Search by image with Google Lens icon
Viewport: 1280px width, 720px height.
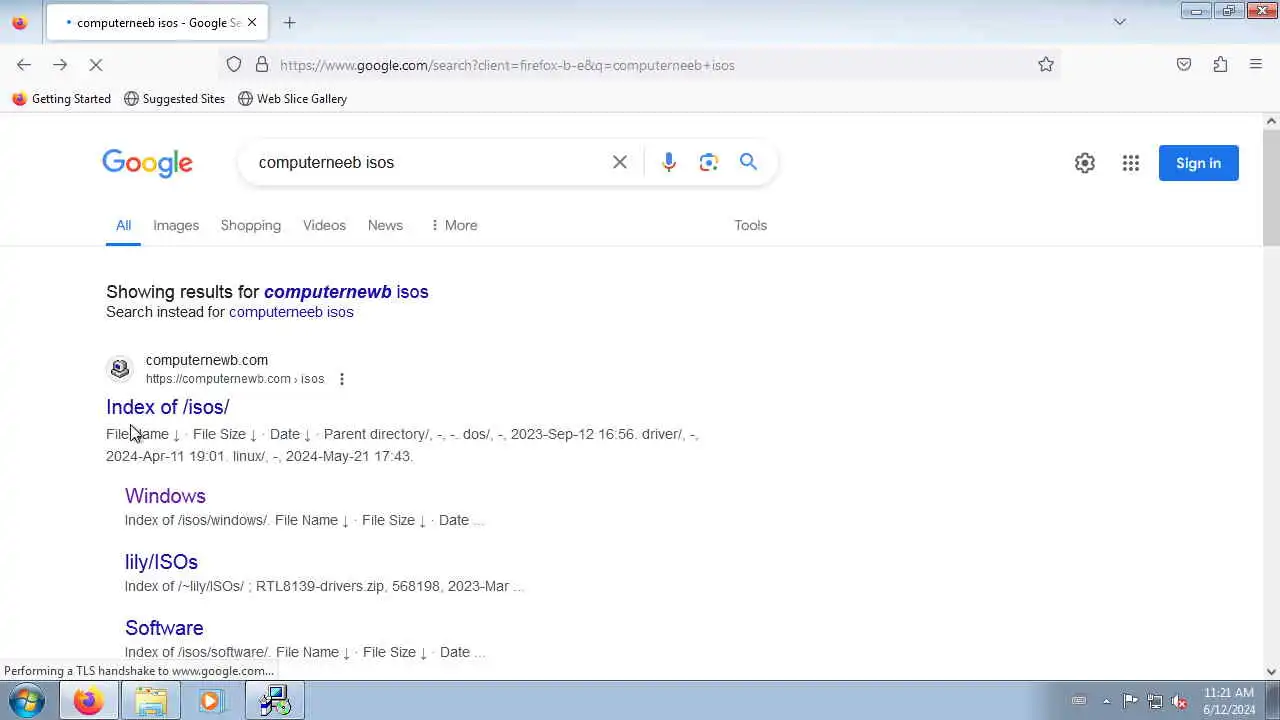[709, 162]
